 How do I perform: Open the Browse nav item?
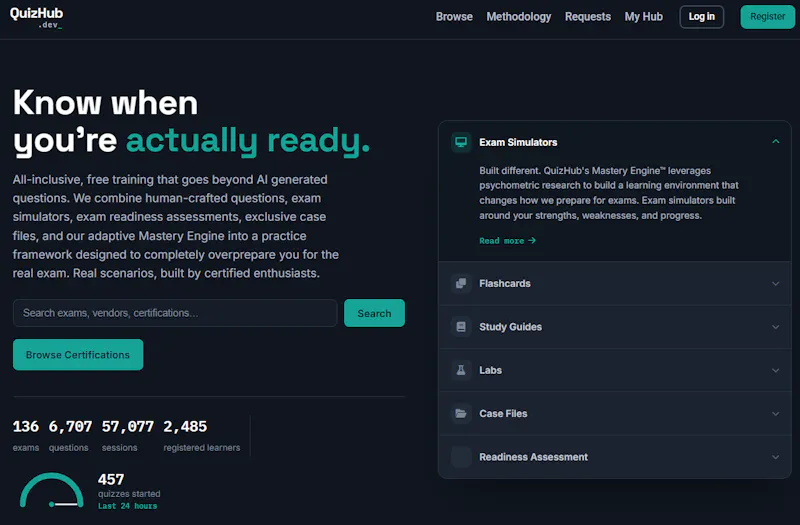point(454,17)
